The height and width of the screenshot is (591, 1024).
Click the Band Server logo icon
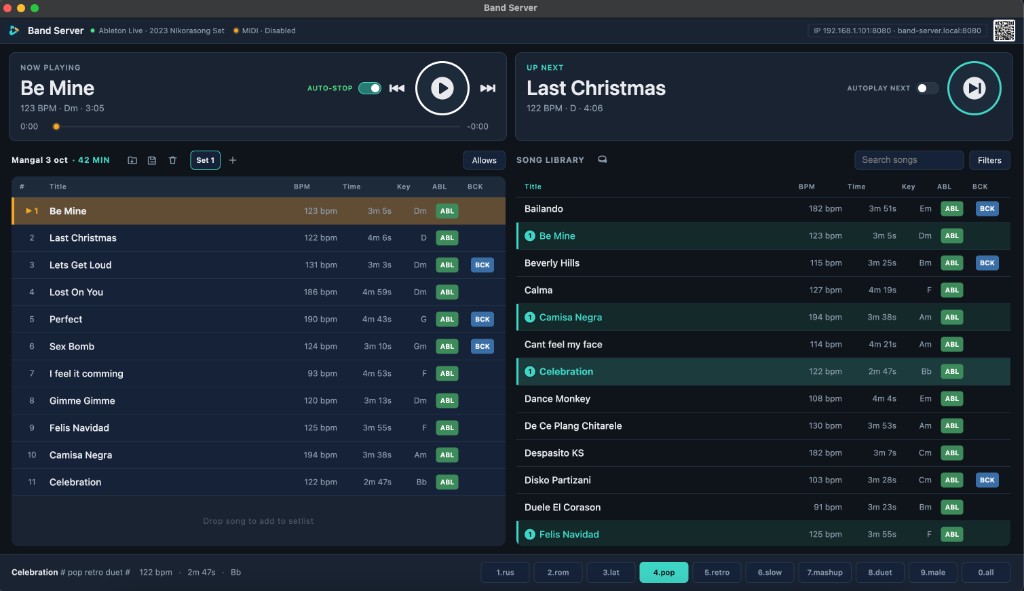tap(14, 31)
